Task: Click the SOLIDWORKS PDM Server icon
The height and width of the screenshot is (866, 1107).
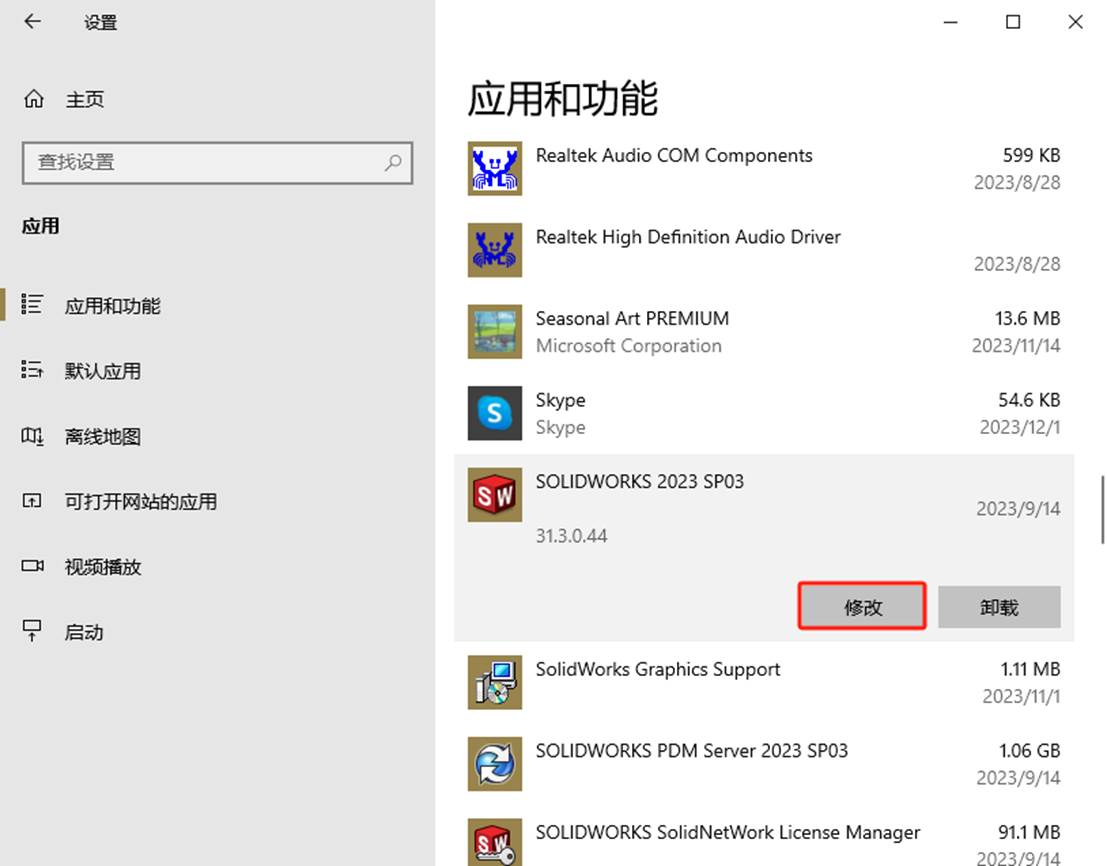Action: 495,764
